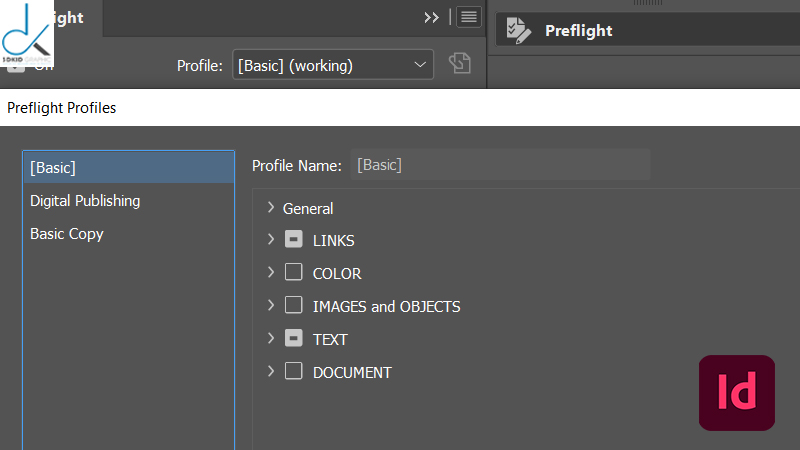Click the embed profile icon beside Profile dropdown

tap(460, 64)
